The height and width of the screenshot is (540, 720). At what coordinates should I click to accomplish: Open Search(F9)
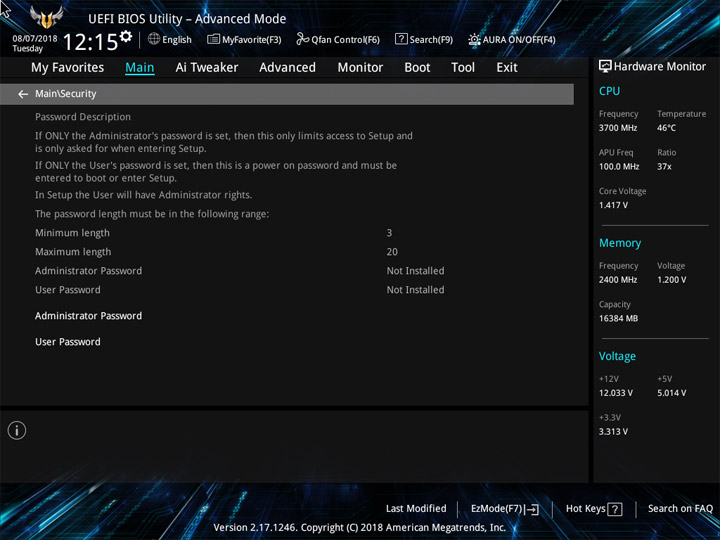(423, 39)
